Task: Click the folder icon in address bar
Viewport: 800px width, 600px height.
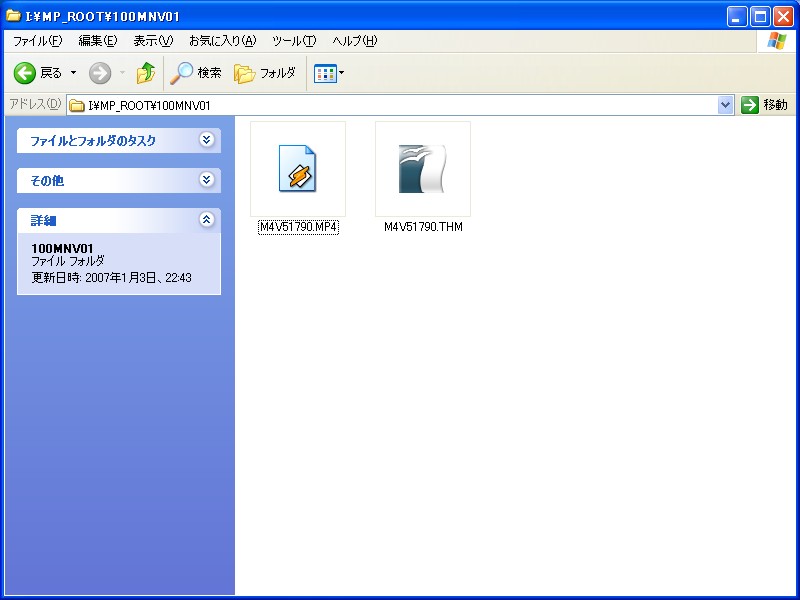Action: (77, 106)
